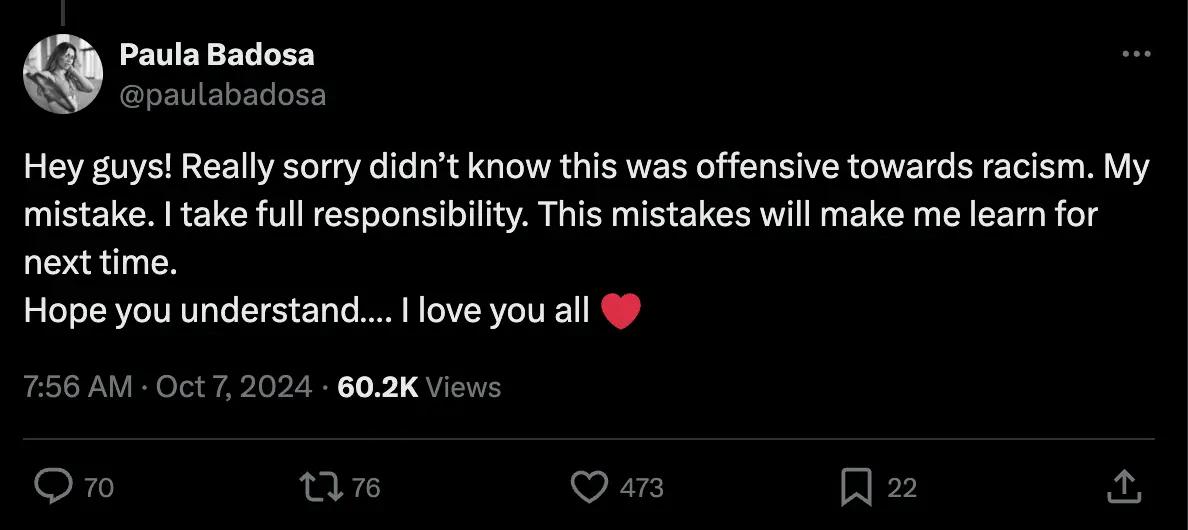The width and height of the screenshot is (1188, 530).
Task: Click Paula Badosa's profile avatar
Action: (x=62, y=74)
